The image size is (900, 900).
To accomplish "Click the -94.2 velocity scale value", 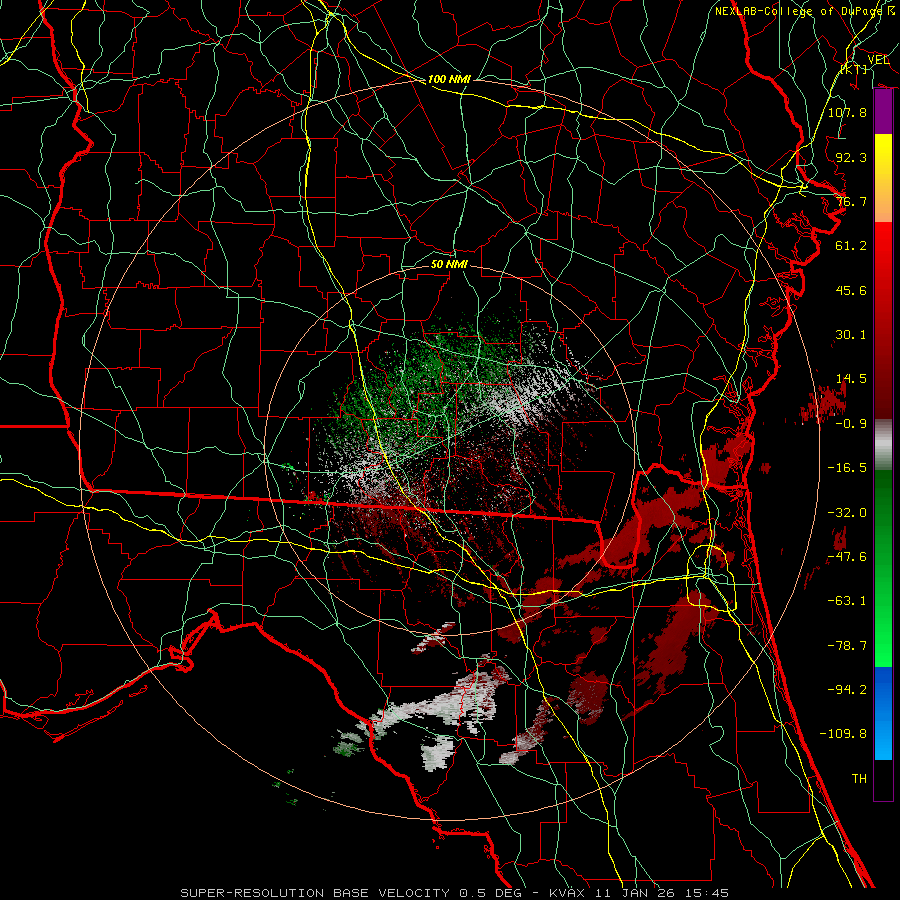I will [x=847, y=690].
